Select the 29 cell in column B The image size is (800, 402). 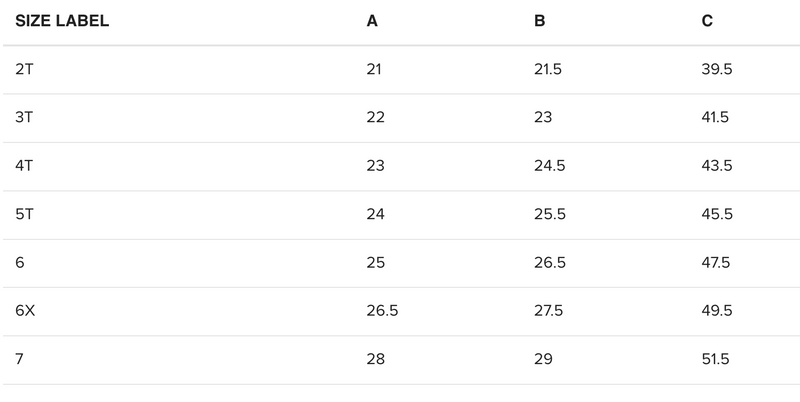tap(544, 359)
